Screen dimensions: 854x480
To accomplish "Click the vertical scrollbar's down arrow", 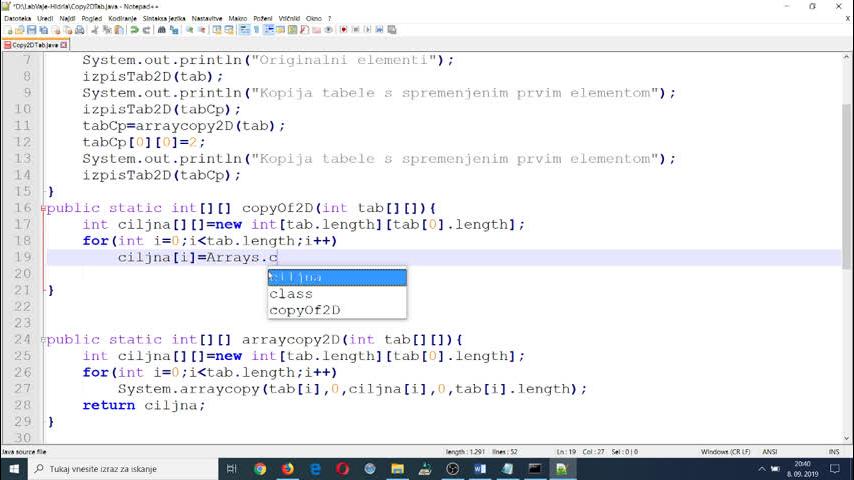I will click(846, 438).
